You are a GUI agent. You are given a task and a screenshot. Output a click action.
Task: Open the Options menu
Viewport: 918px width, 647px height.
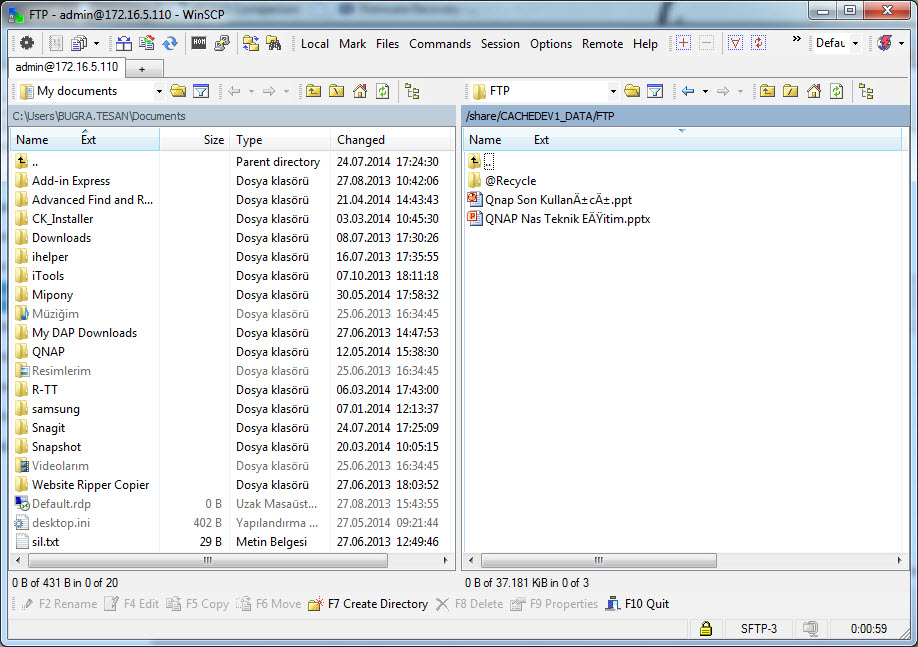tap(551, 44)
